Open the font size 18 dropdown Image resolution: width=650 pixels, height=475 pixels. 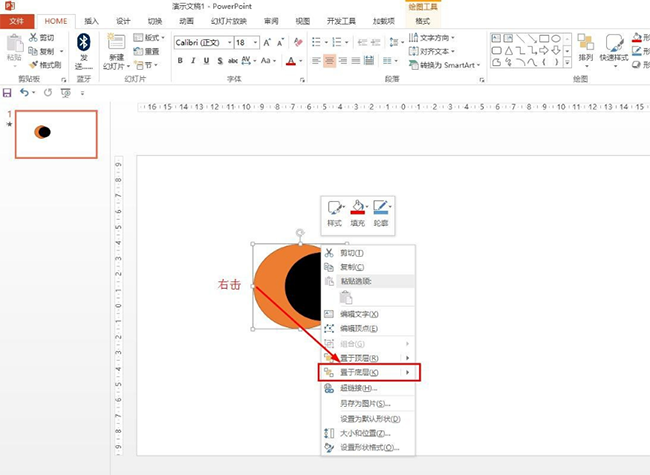(x=255, y=42)
